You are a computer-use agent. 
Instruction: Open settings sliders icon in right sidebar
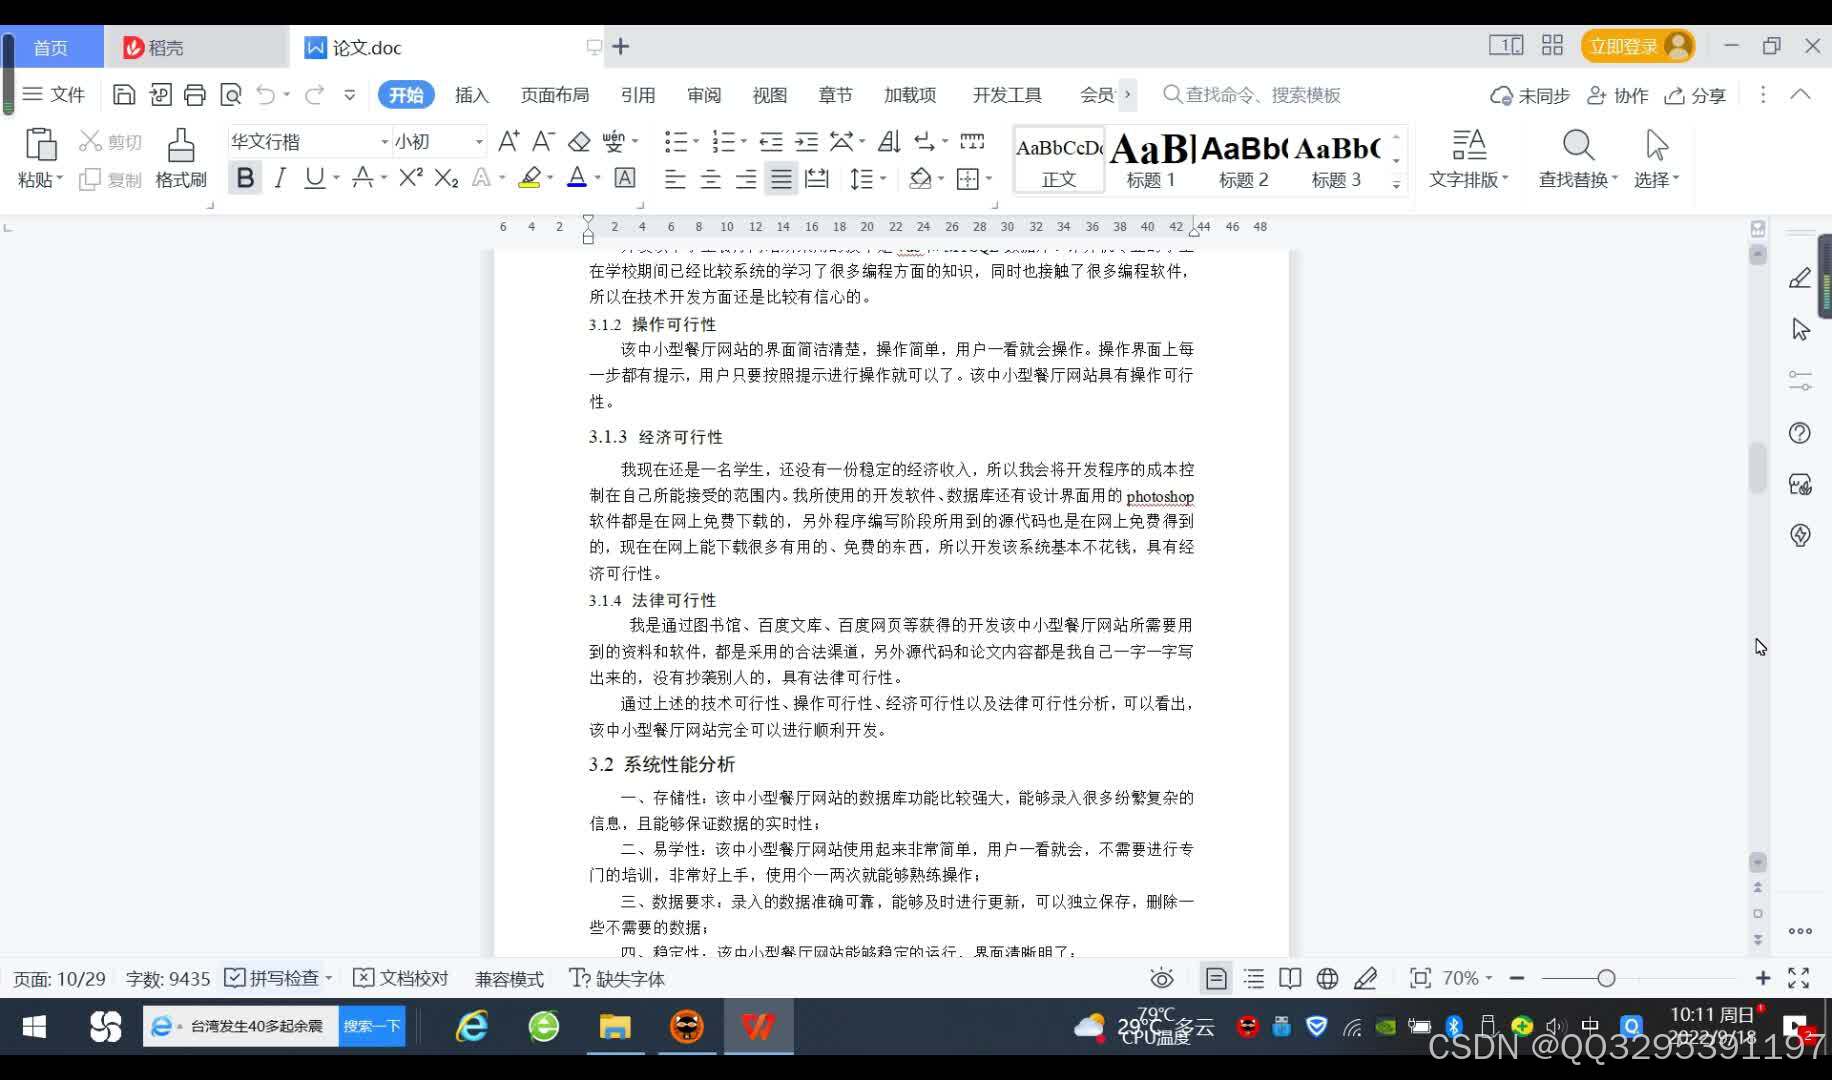click(1800, 381)
